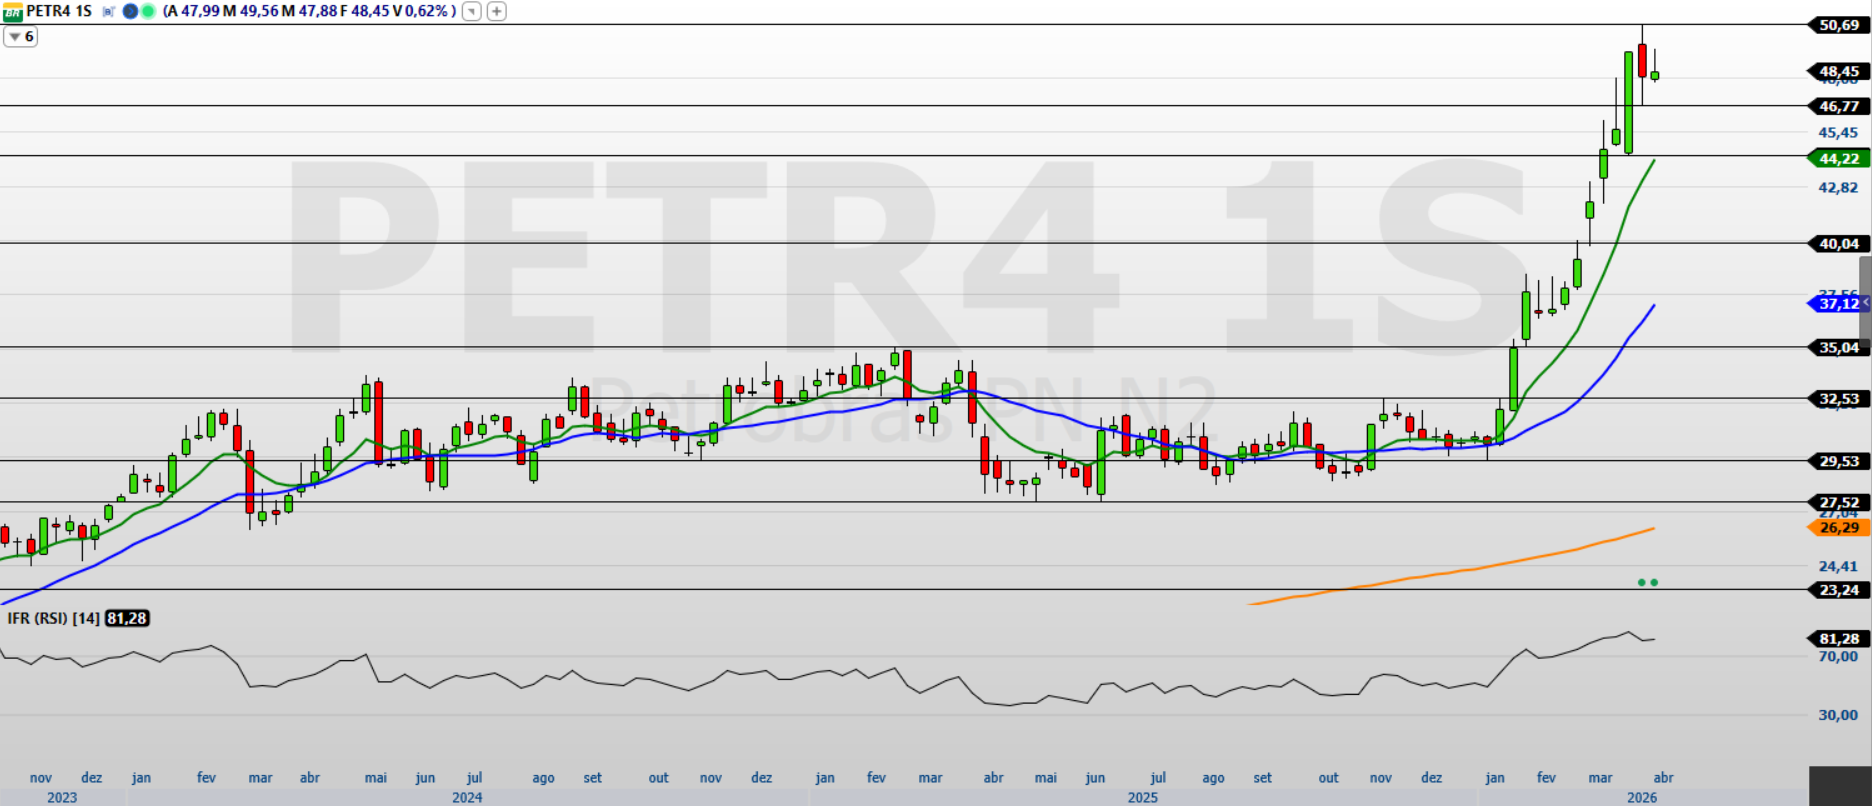Click the current price tag 48,45
1872x806 pixels.
click(x=1838, y=71)
